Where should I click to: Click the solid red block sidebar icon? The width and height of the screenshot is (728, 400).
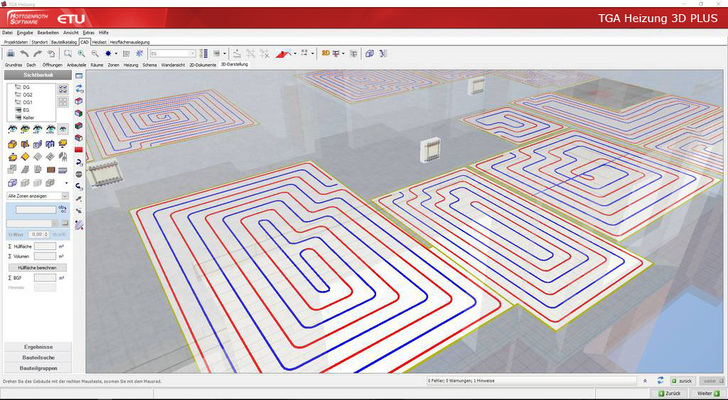pos(79,149)
